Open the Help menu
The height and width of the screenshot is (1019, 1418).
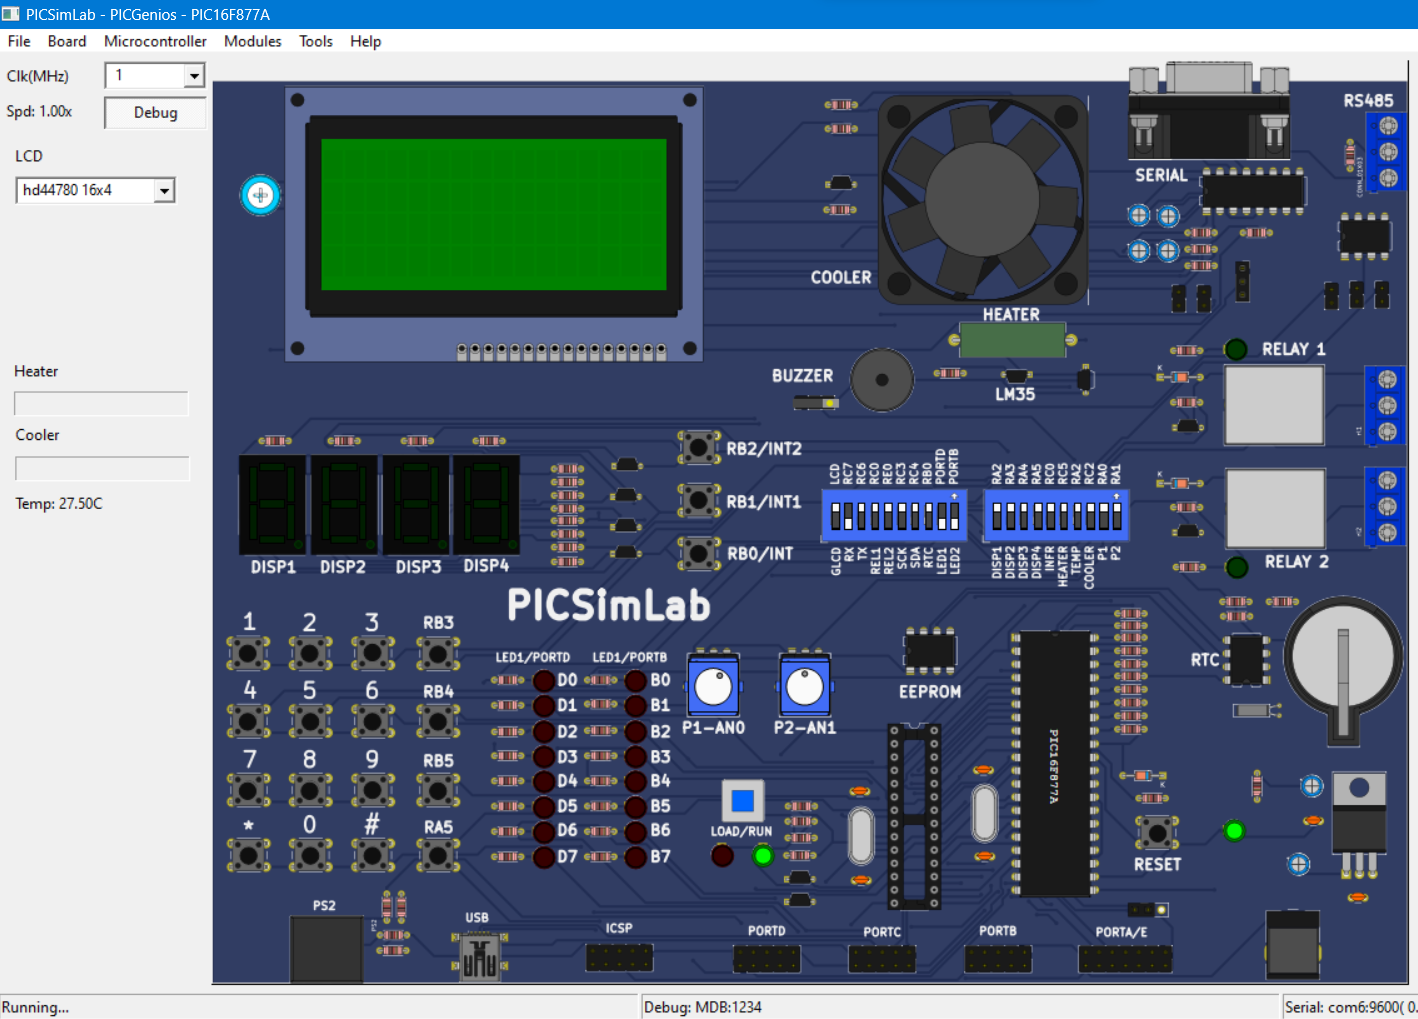pos(365,41)
